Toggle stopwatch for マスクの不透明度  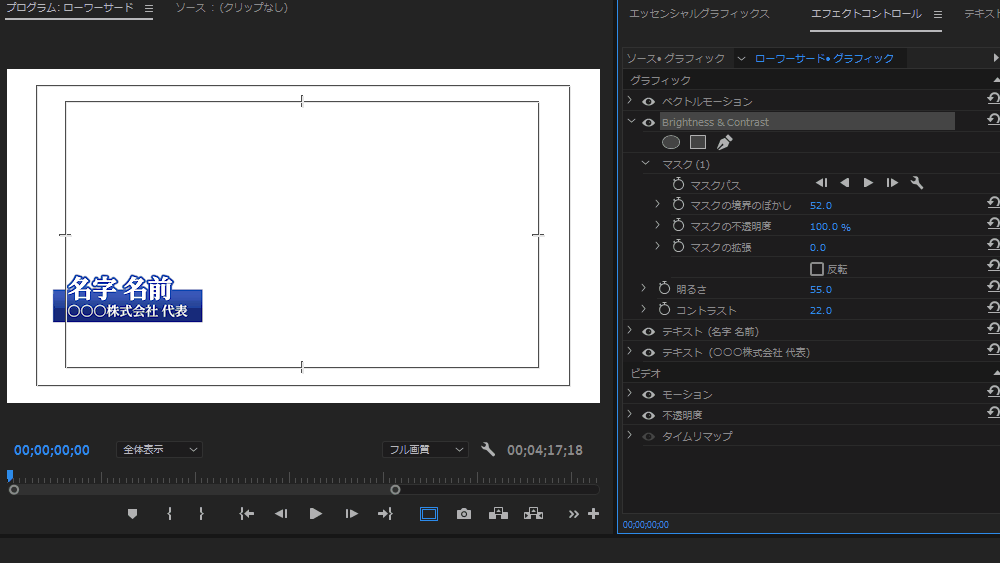678,226
